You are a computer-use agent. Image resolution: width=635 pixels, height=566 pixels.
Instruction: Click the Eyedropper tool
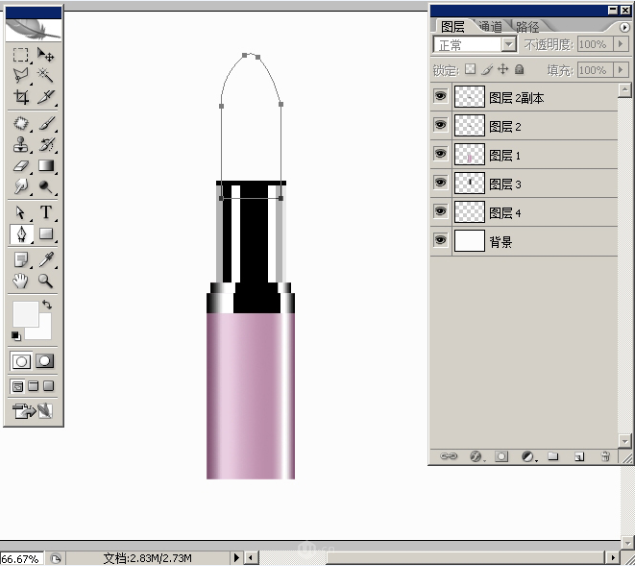point(46,260)
